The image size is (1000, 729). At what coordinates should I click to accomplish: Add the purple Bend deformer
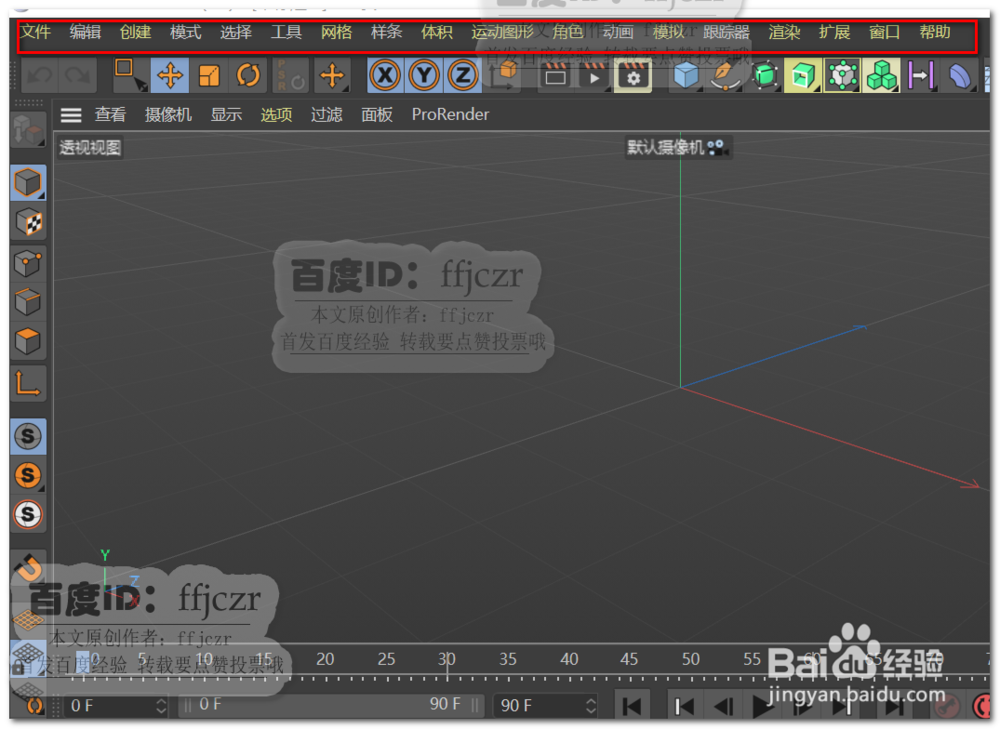tap(960, 76)
